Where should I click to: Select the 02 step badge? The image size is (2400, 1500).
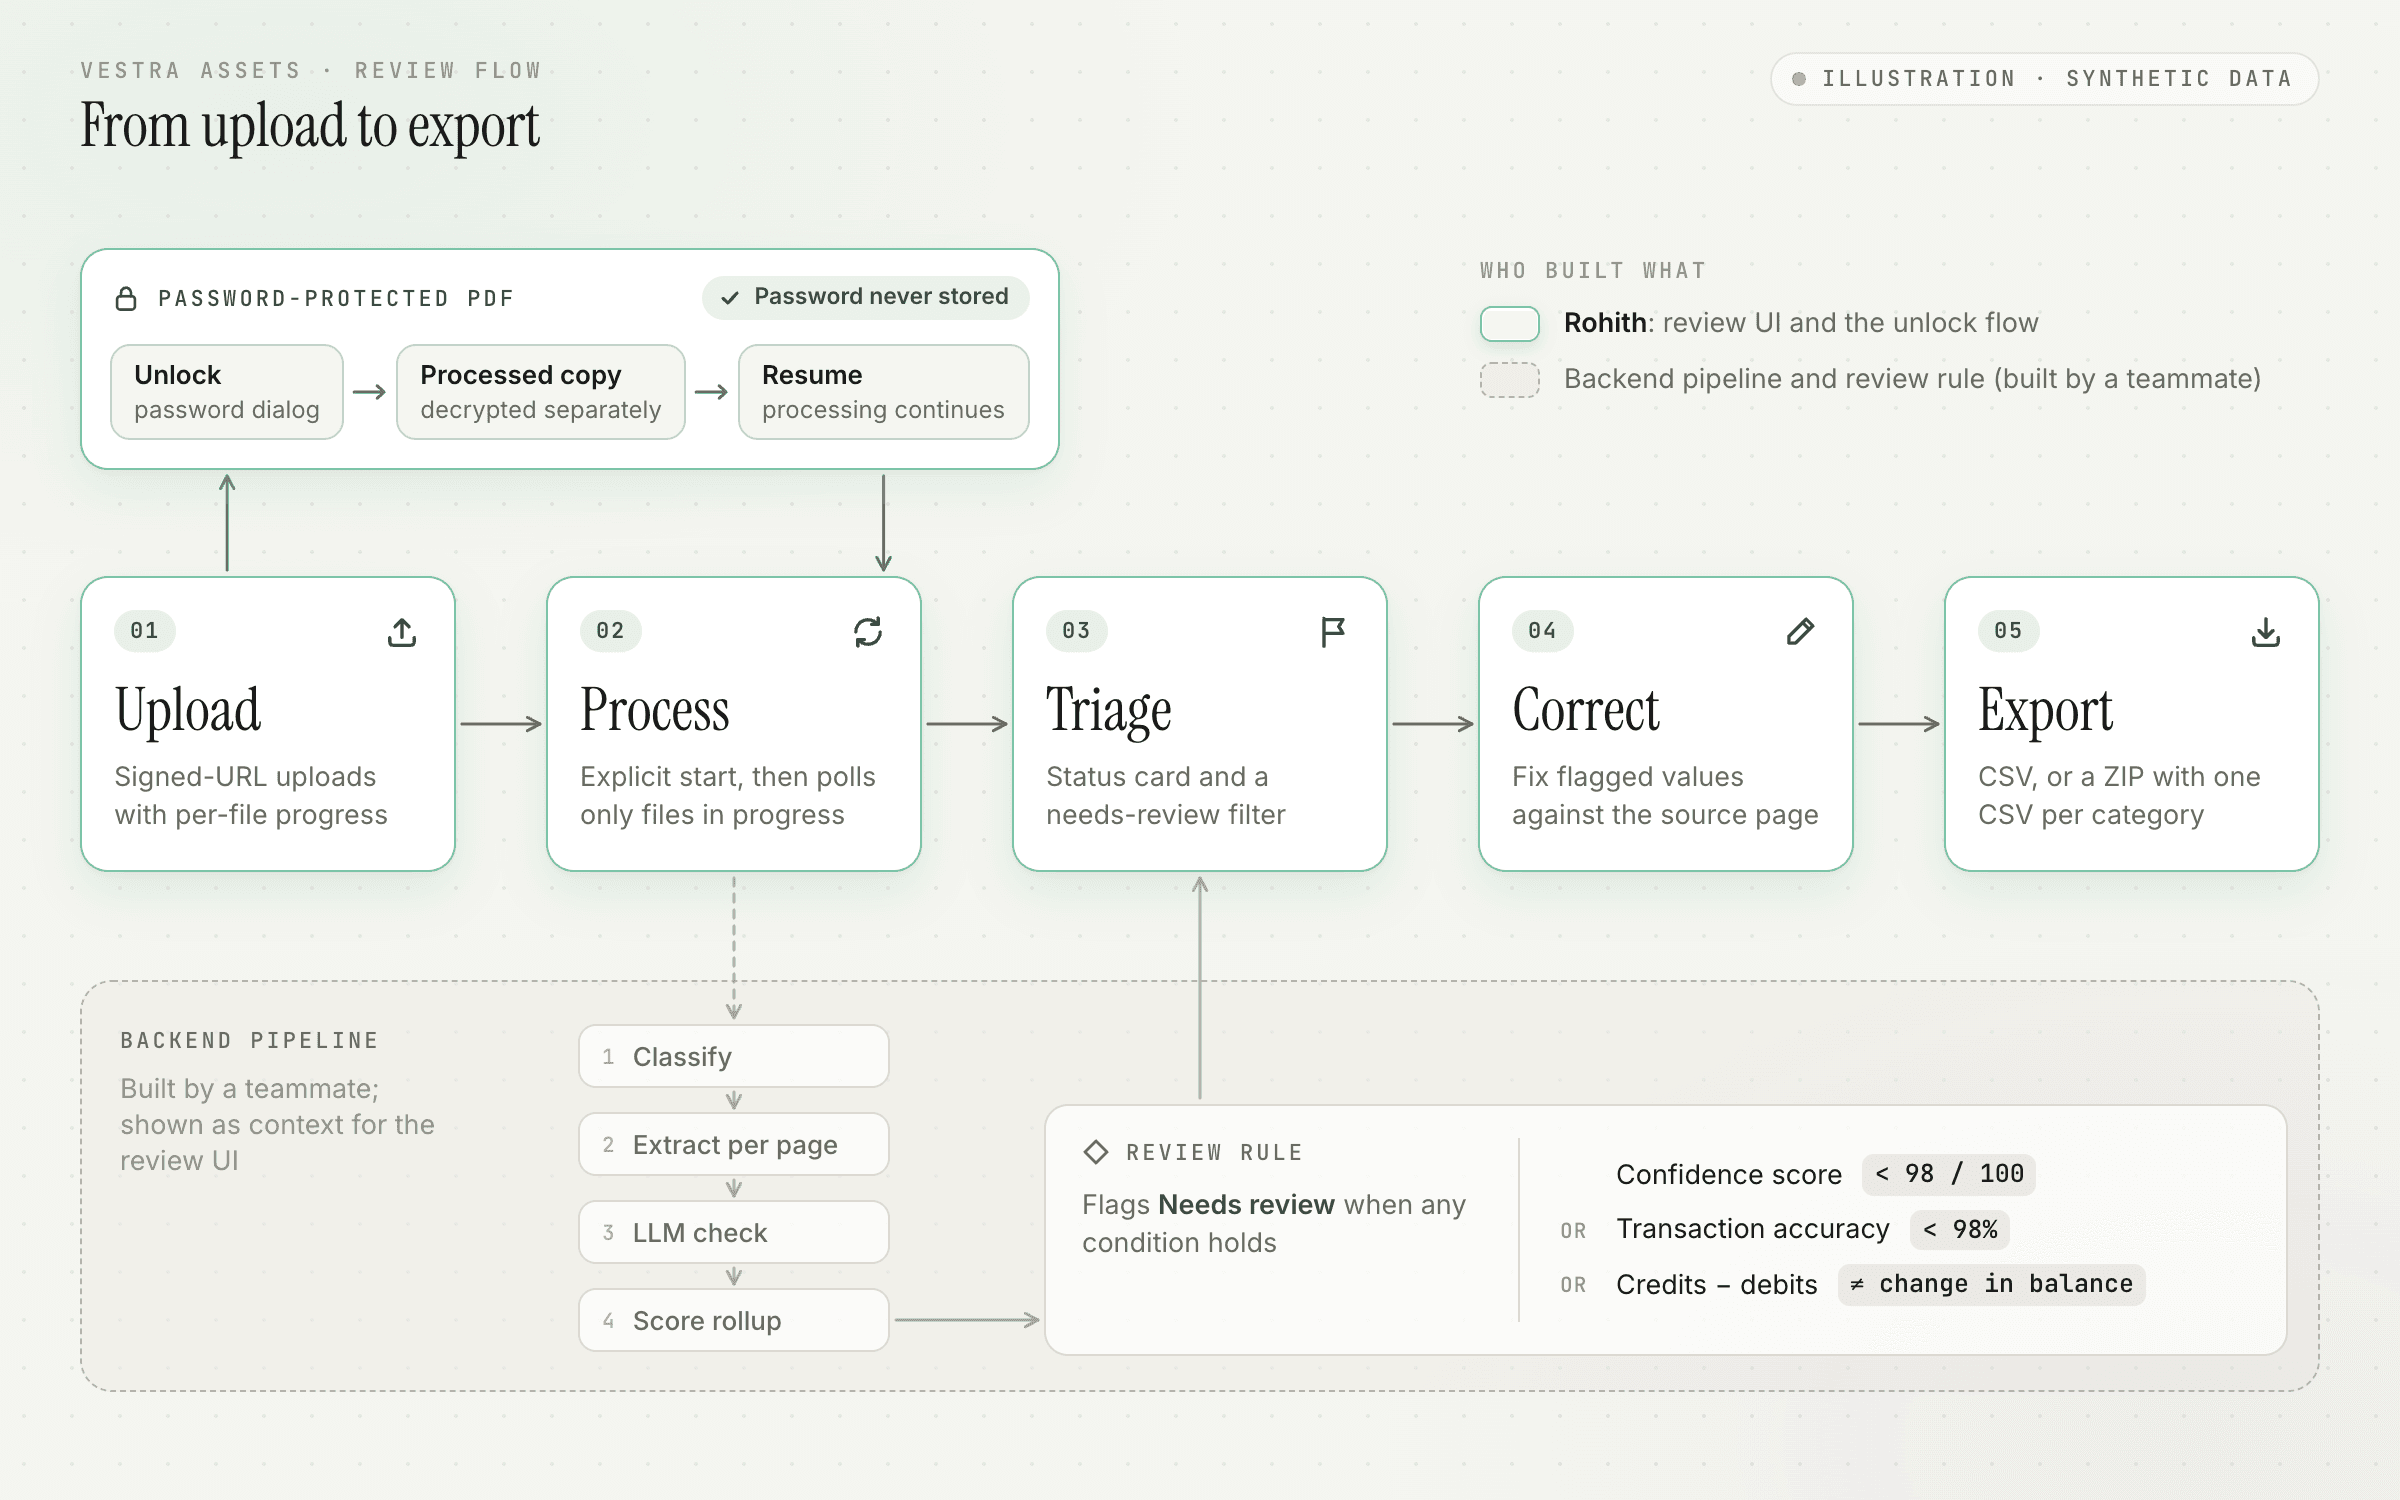(611, 631)
